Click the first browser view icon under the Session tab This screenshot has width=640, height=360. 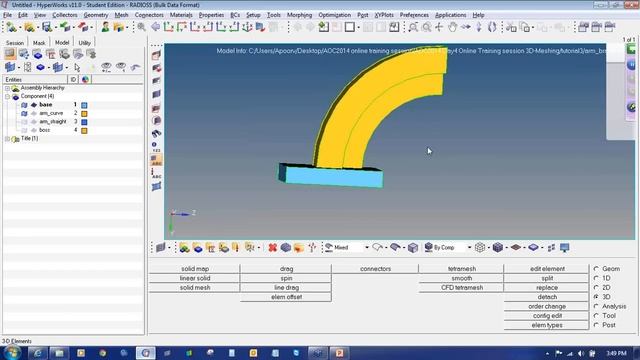(10, 53)
